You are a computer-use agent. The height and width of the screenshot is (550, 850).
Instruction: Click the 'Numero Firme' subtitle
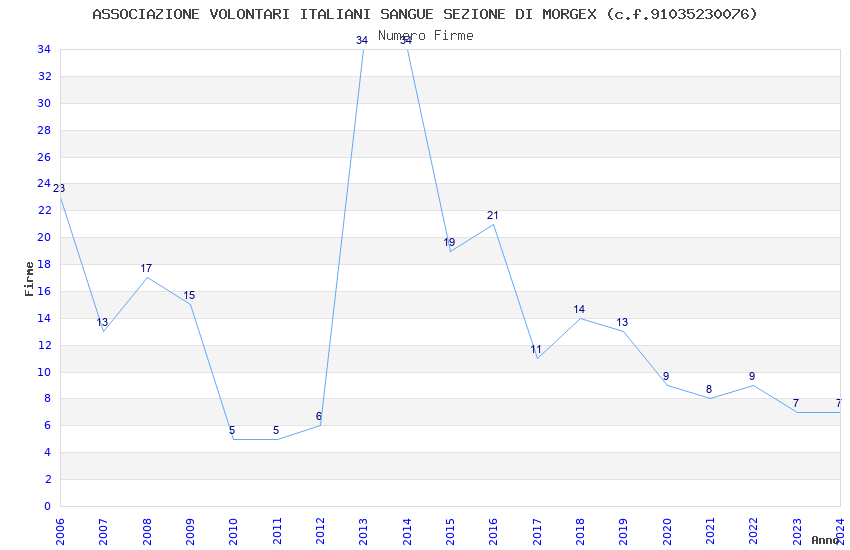426,36
